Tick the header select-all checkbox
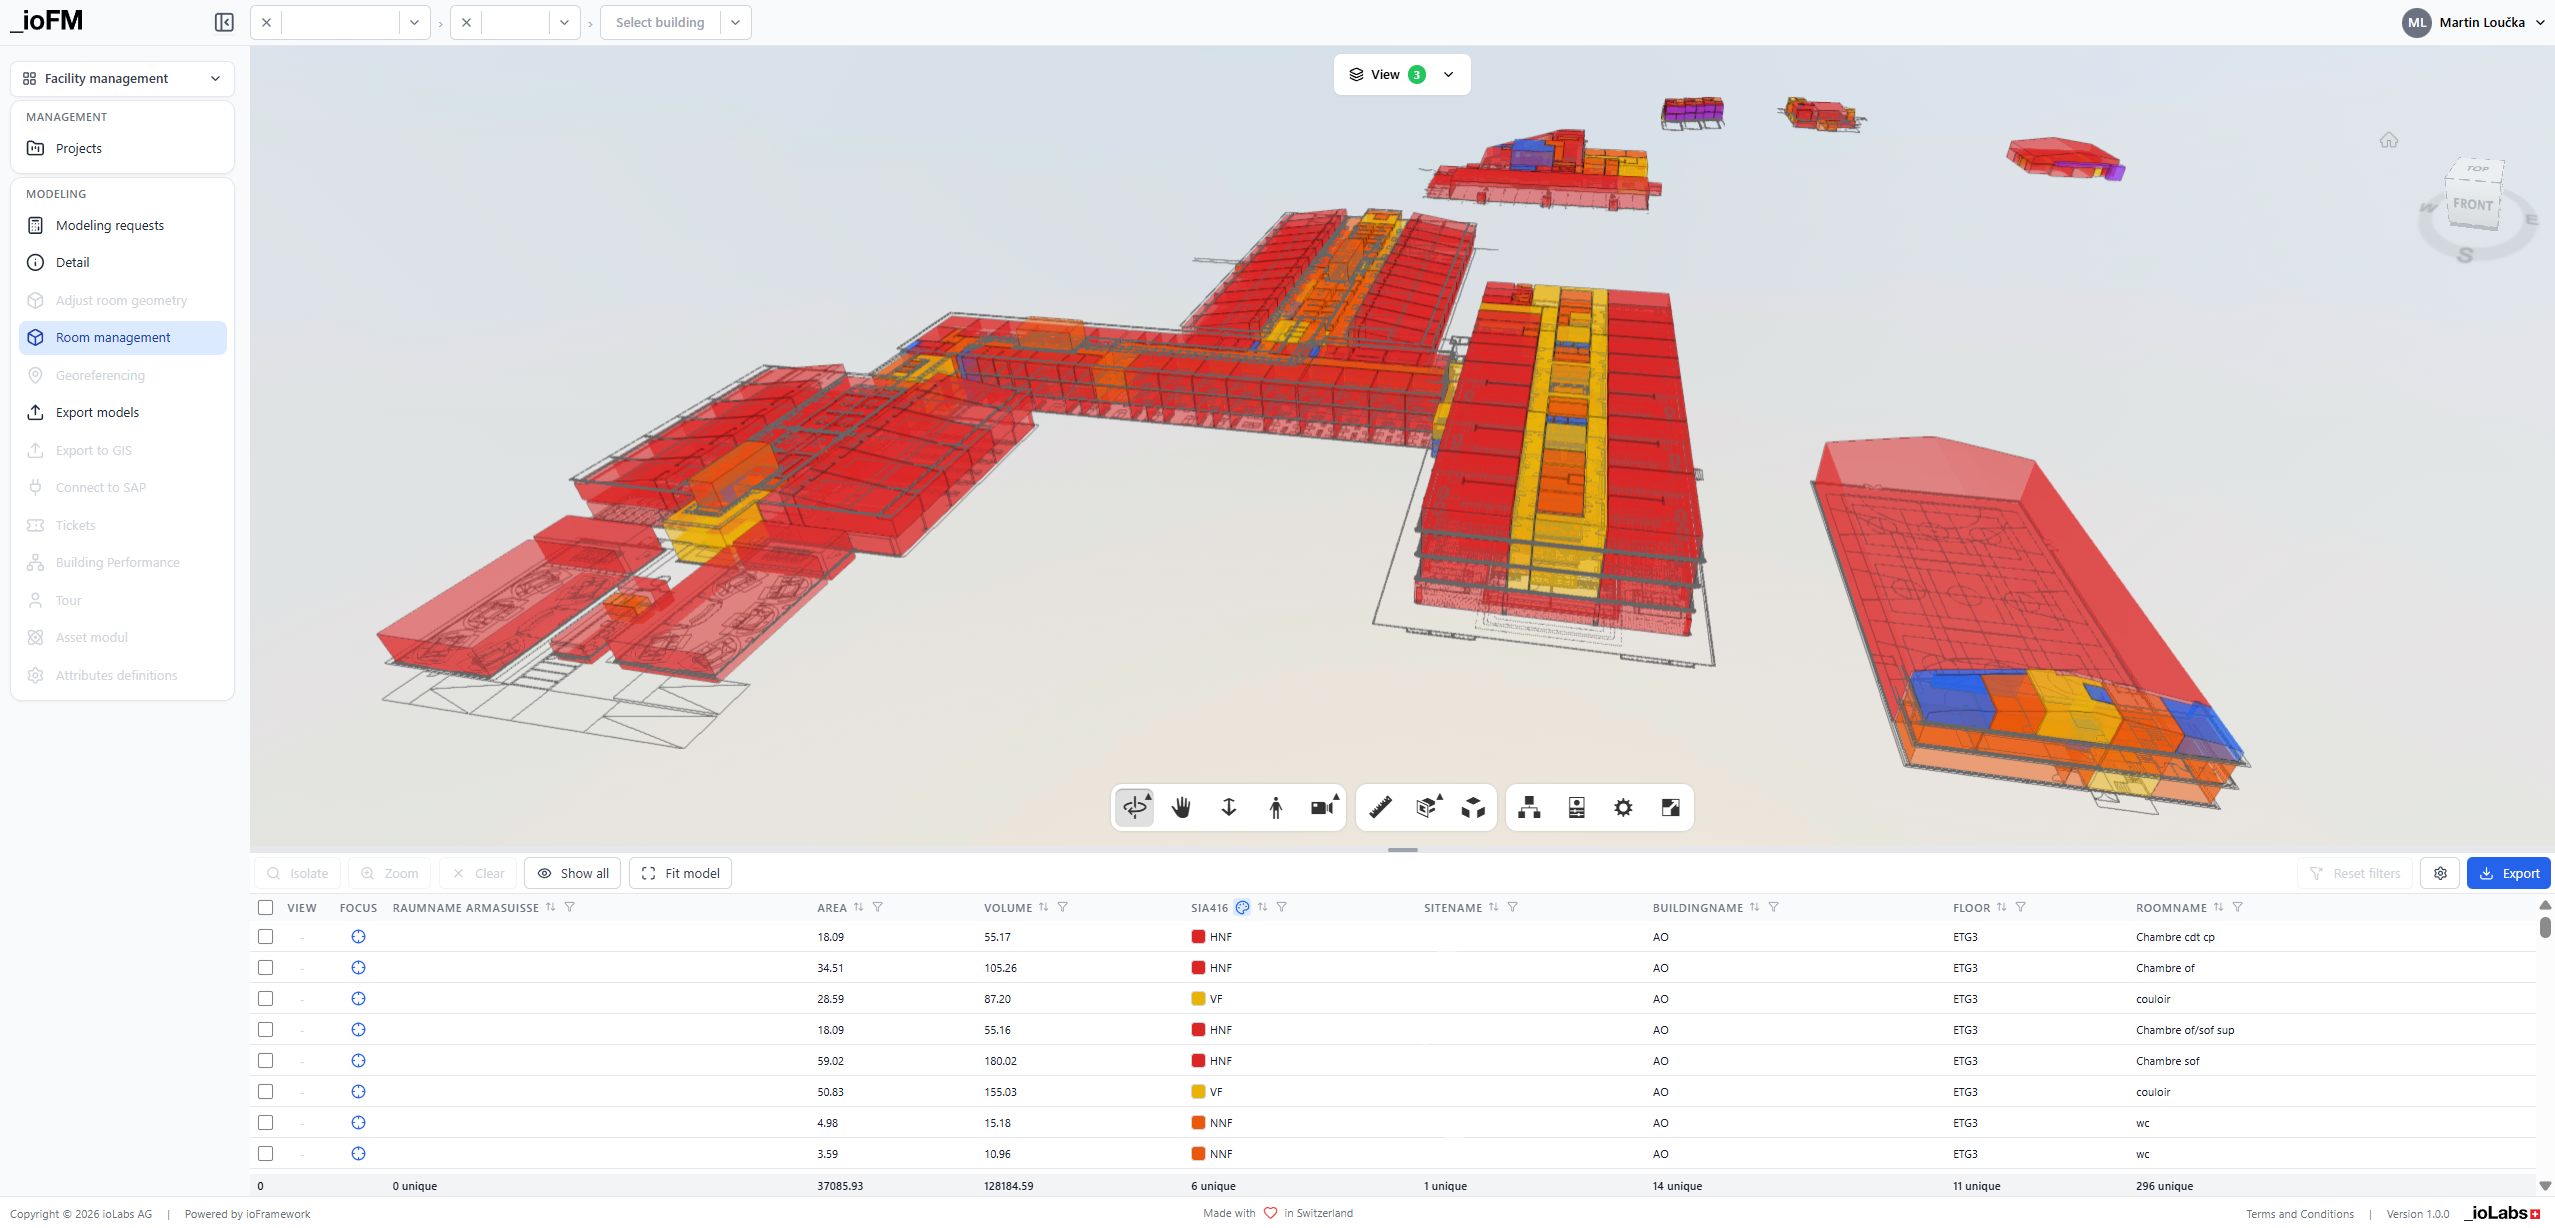2555x1228 pixels. coord(265,907)
